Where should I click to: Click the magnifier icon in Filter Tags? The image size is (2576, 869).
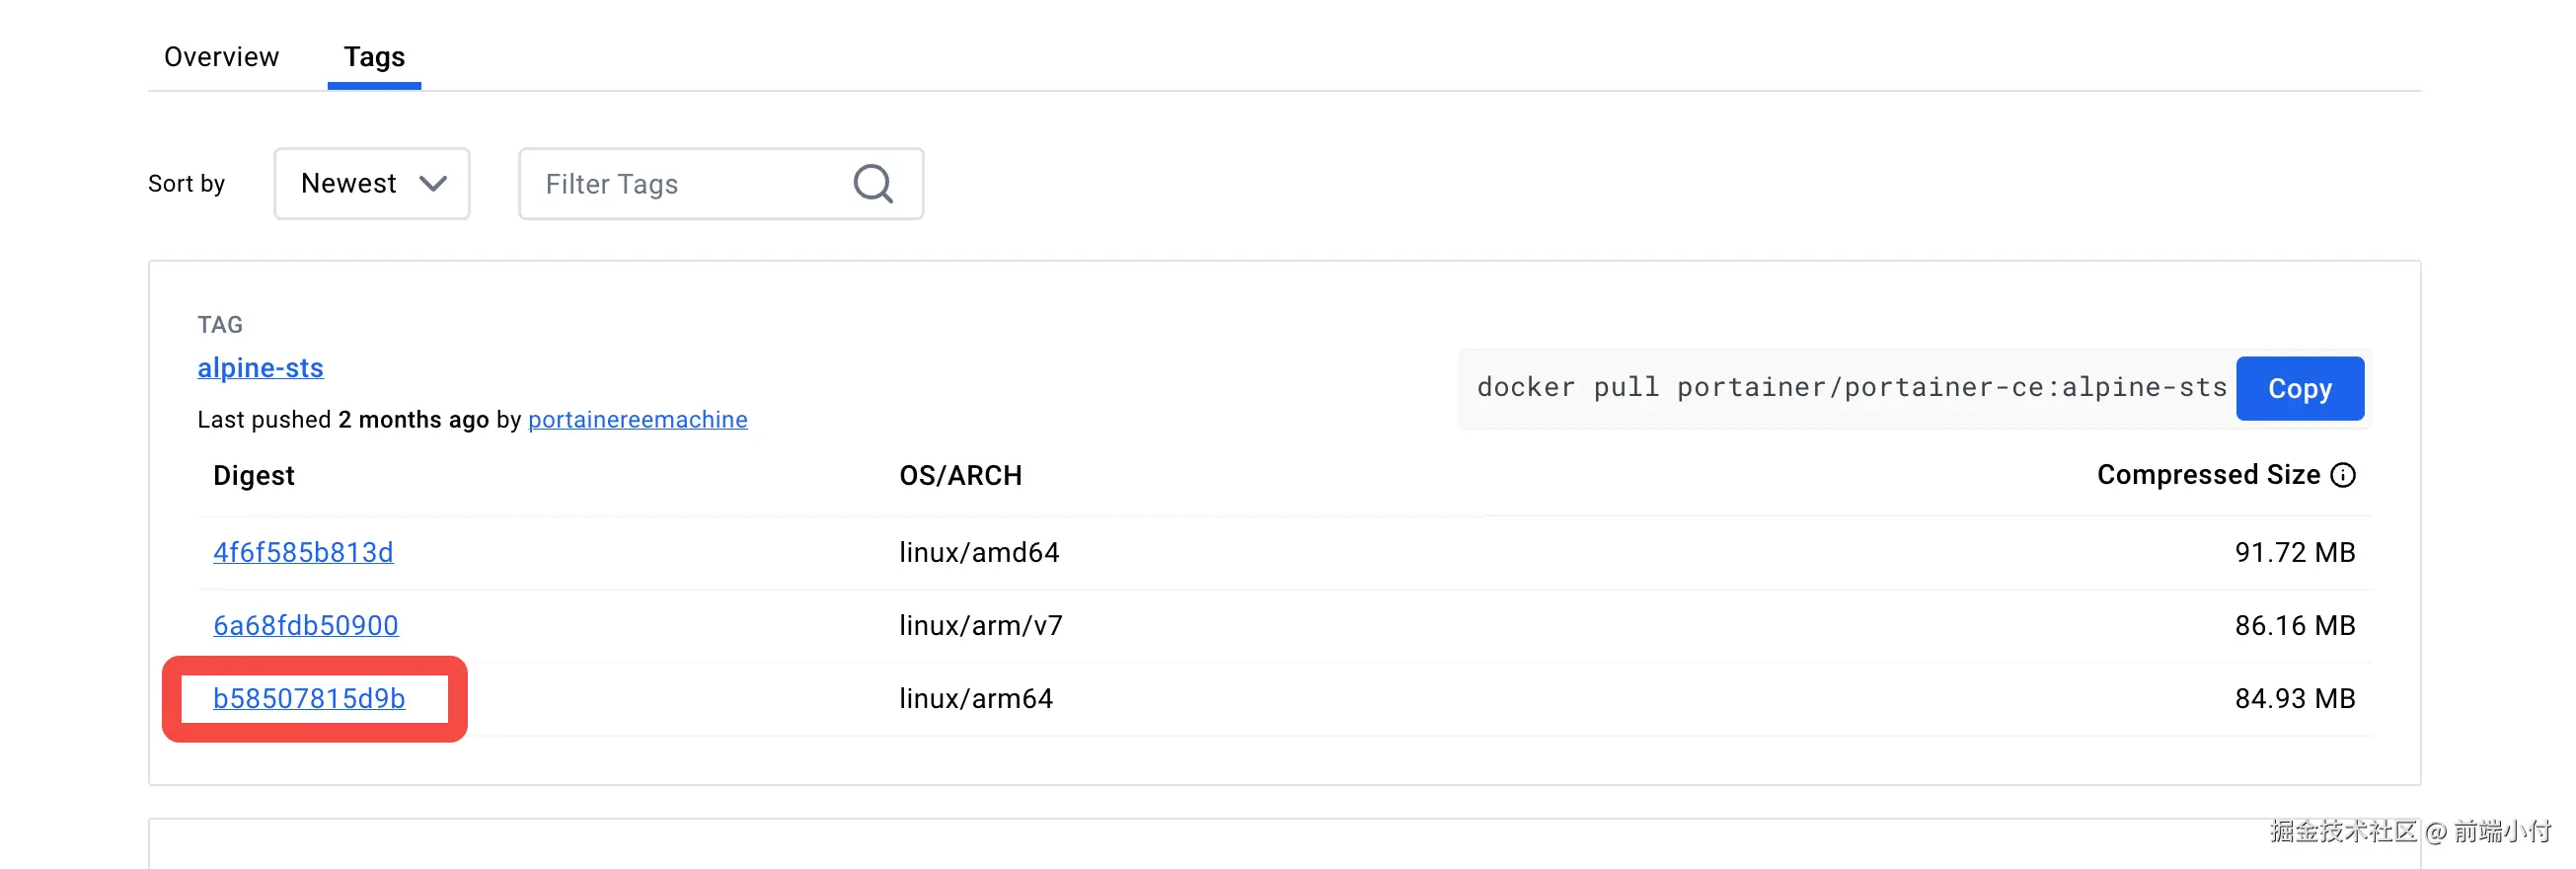coord(872,184)
